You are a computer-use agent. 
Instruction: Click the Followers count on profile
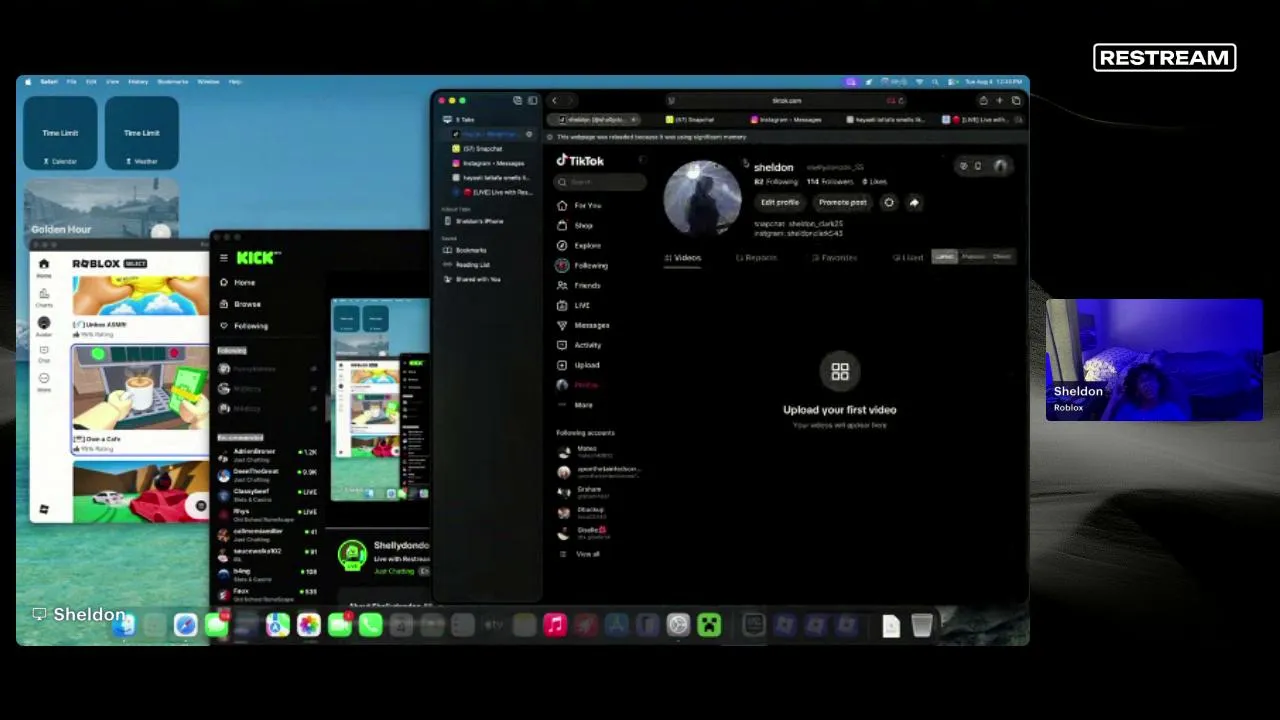[x=830, y=182]
